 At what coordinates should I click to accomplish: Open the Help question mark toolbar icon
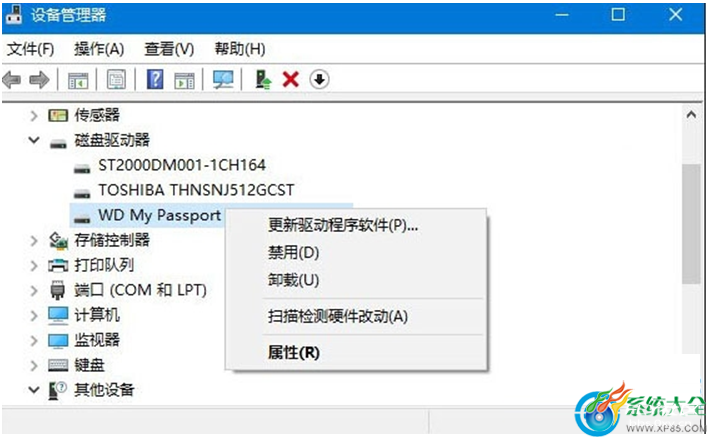(x=155, y=80)
